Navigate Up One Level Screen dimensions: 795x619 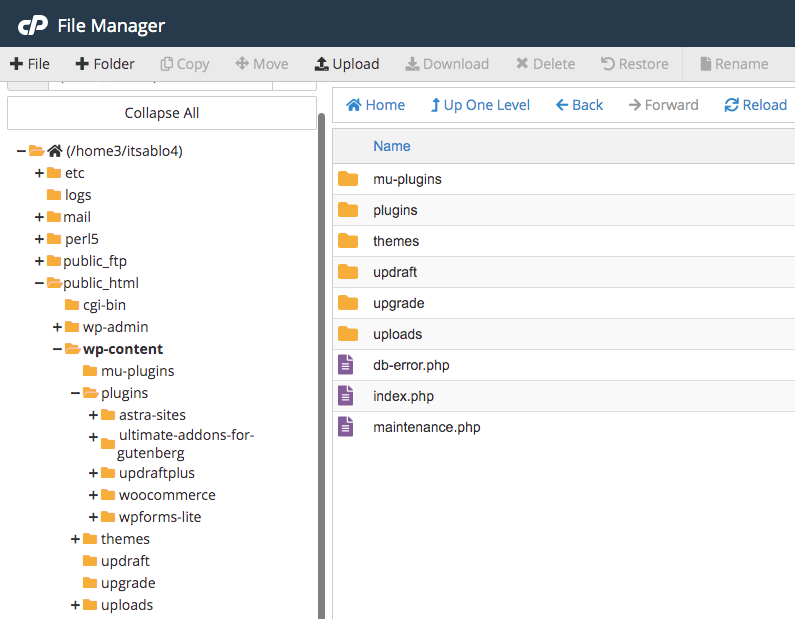point(480,105)
